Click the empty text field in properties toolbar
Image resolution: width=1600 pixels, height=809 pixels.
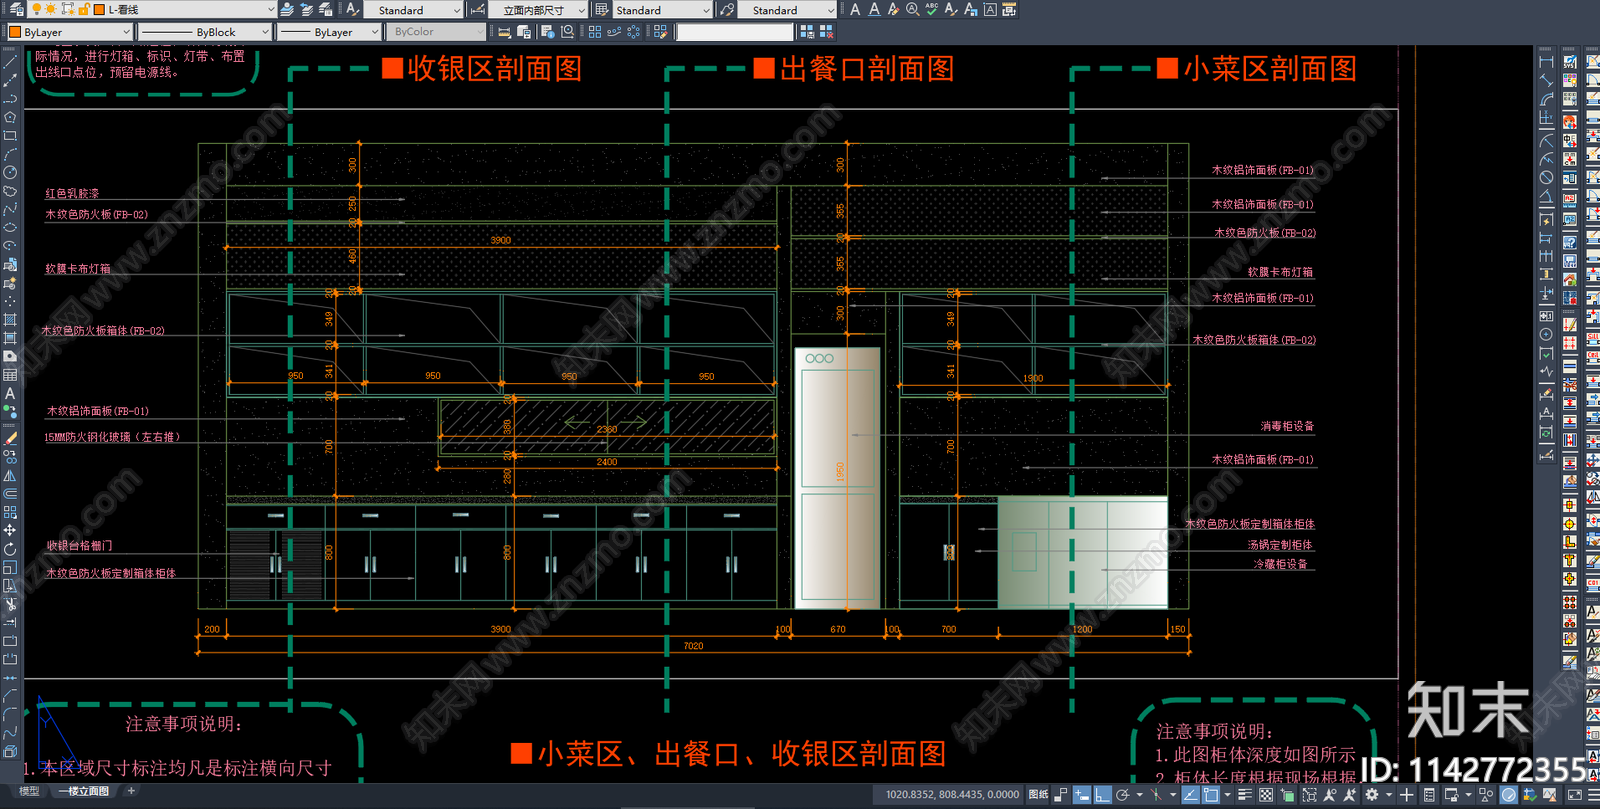pyautogui.click(x=735, y=32)
